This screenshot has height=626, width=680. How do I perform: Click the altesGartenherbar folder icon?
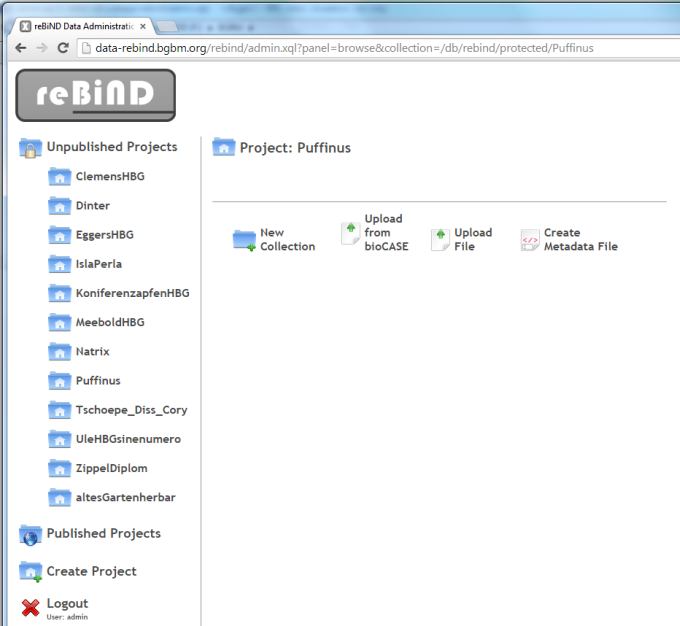[59, 497]
